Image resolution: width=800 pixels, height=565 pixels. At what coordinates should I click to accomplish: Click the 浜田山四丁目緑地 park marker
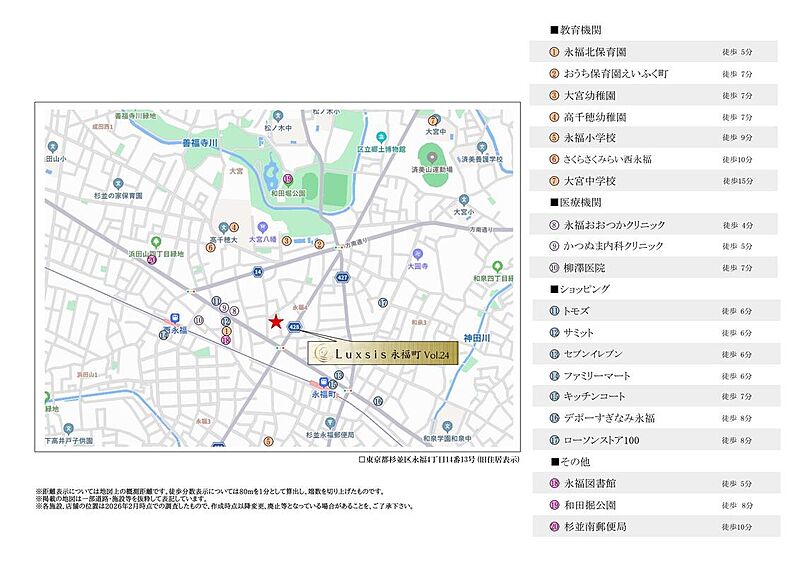155,242
